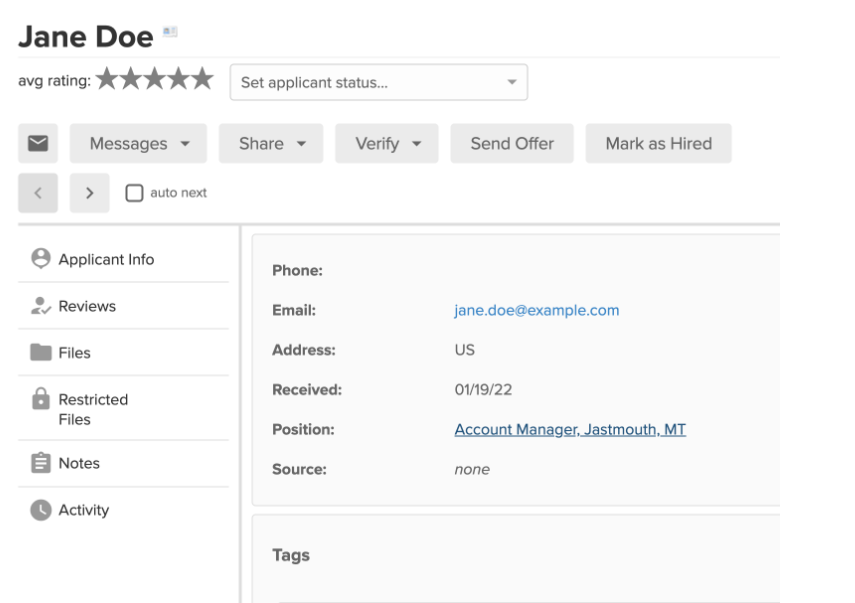Viewport: 855px width, 603px height.
Task: Click the Jane Doe name heading
Action: pyautogui.click(x=86, y=37)
